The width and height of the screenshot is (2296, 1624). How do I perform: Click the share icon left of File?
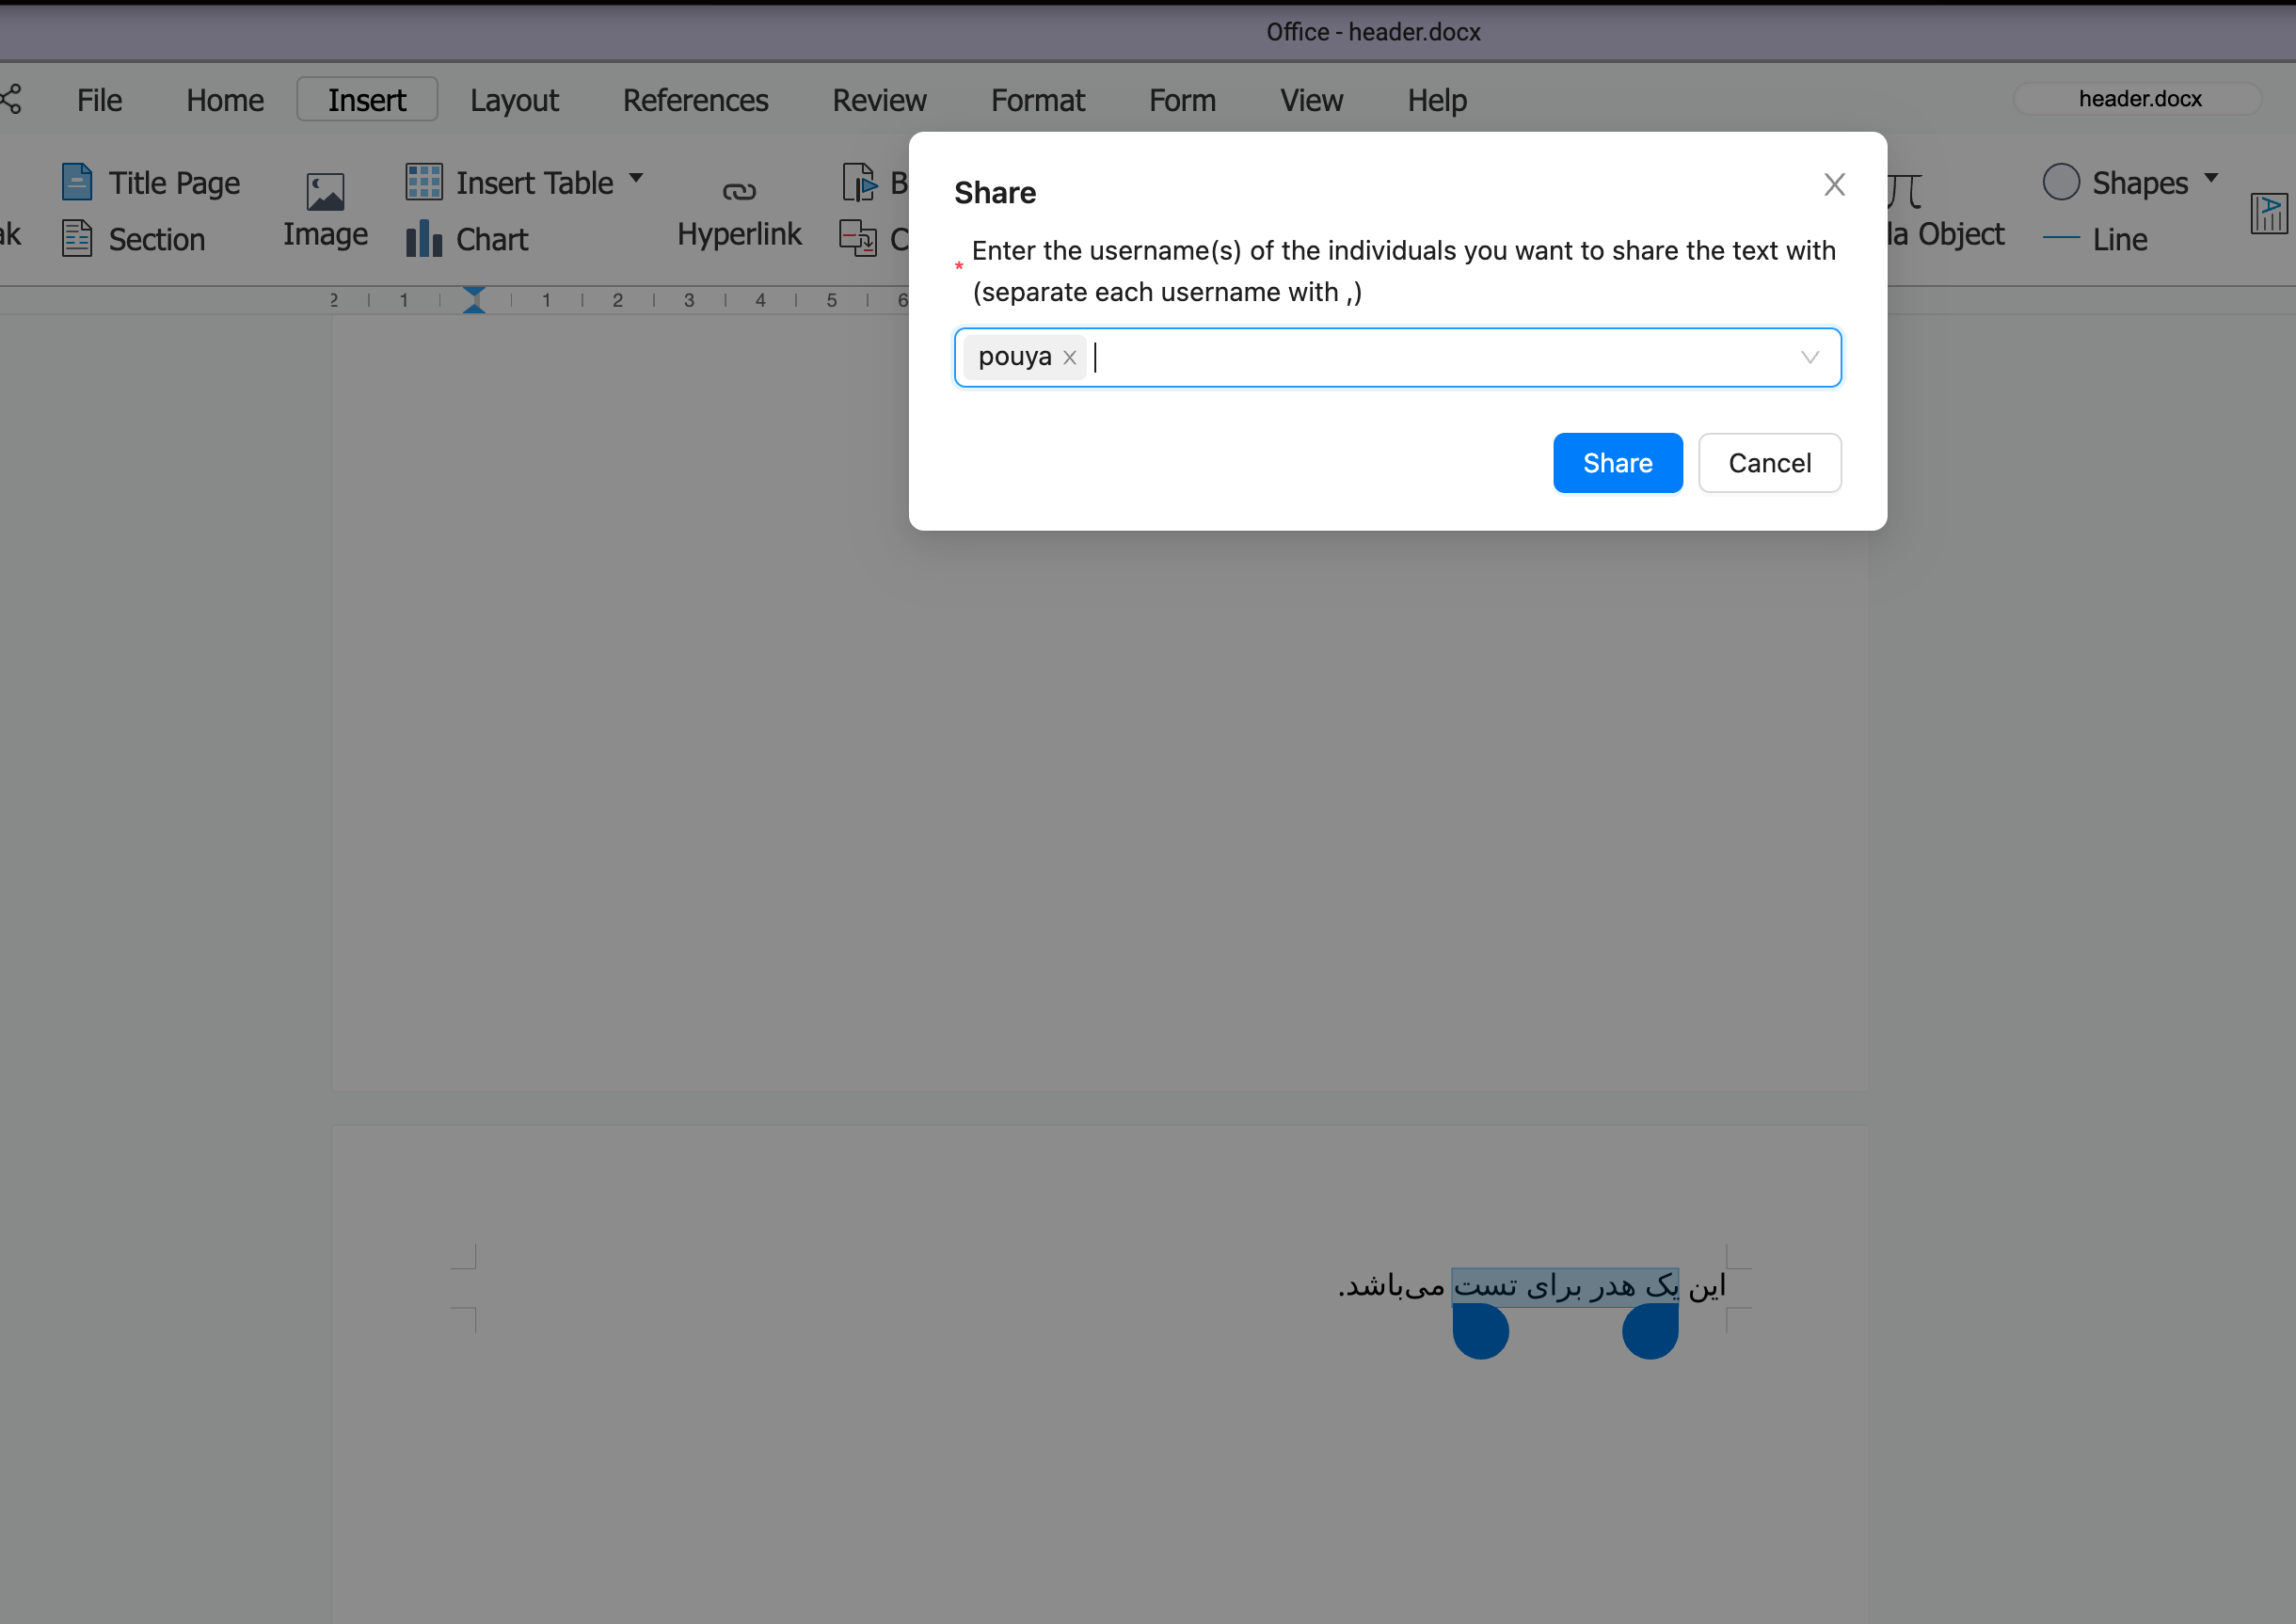pyautogui.click(x=11, y=100)
